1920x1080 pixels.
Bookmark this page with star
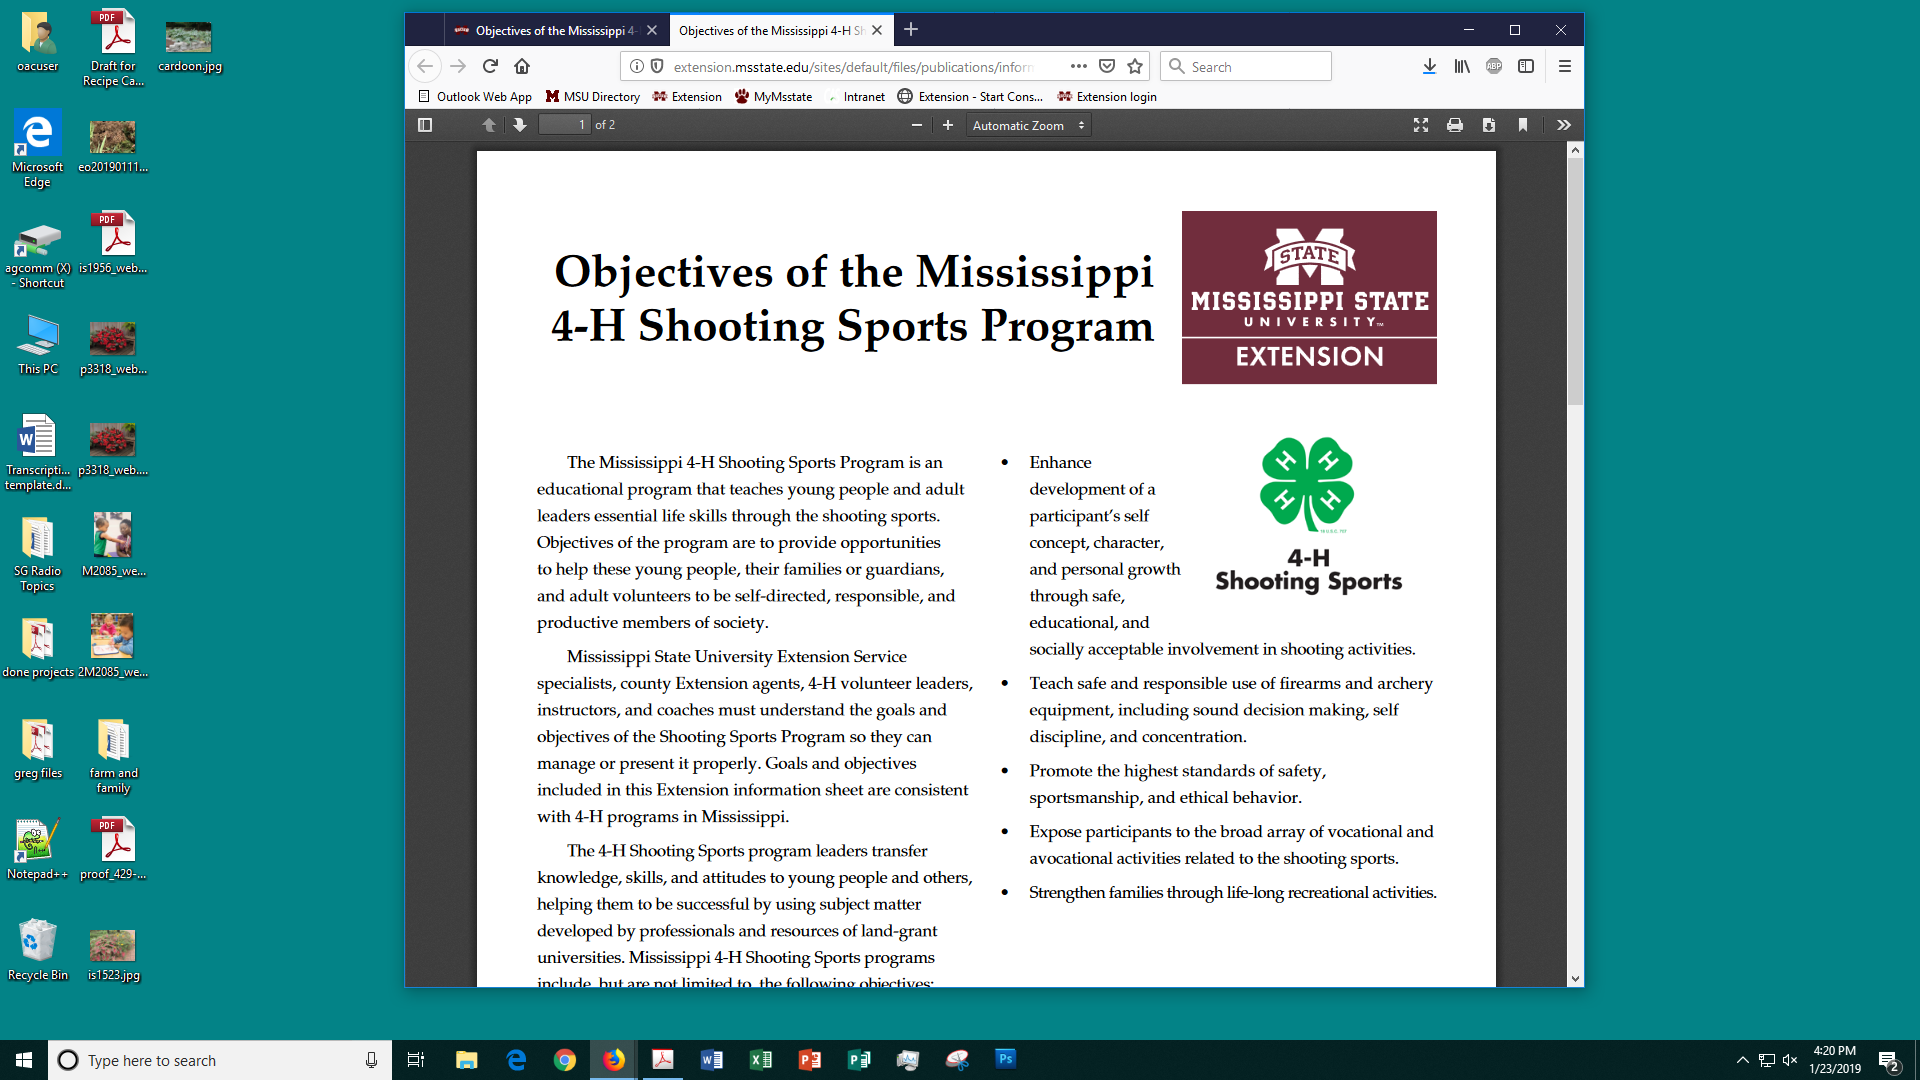click(1135, 66)
